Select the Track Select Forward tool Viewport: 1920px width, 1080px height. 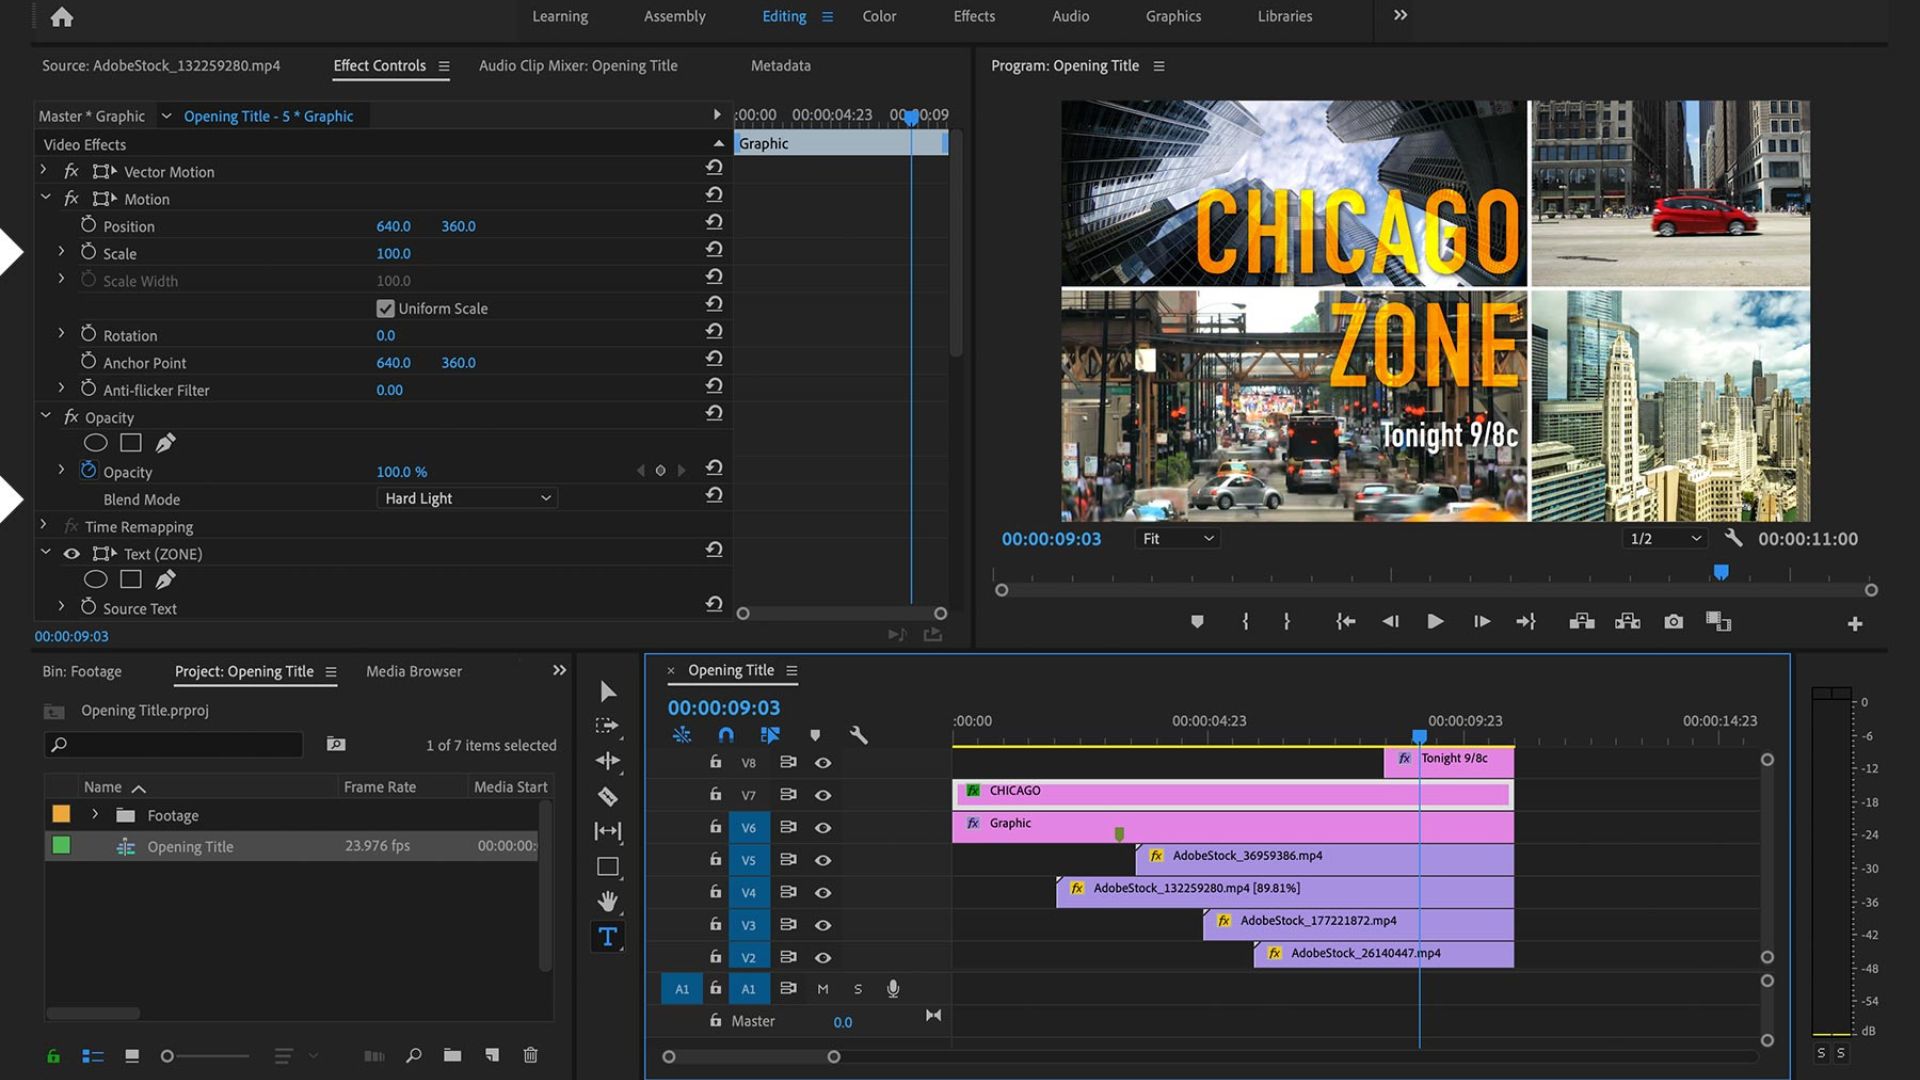point(607,726)
